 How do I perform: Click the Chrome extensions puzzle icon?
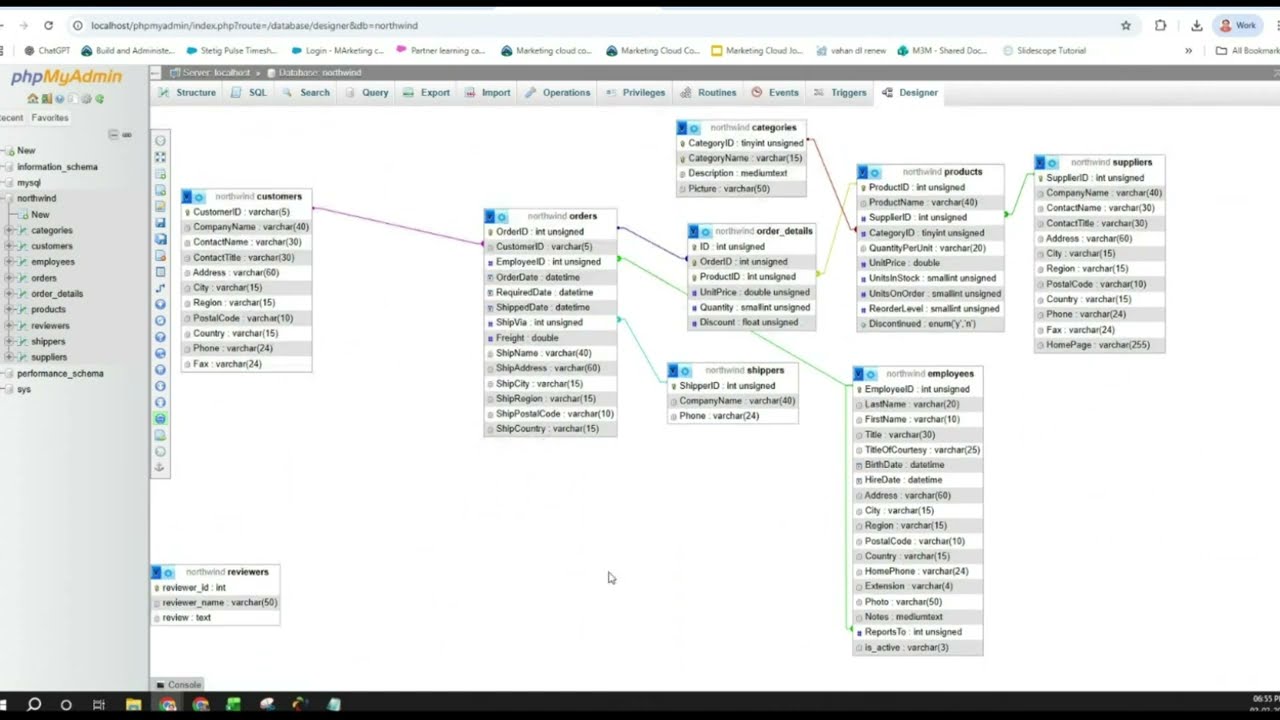[1160, 25]
